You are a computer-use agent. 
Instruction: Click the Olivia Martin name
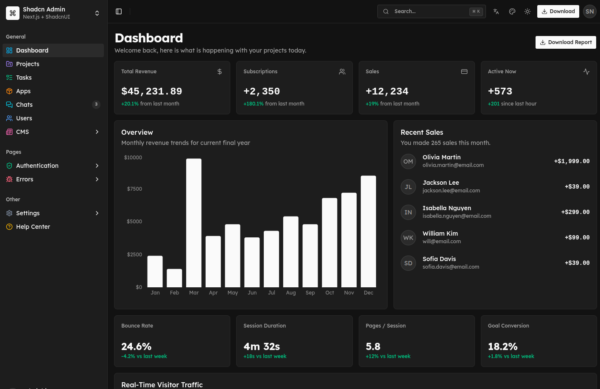tap(442, 157)
